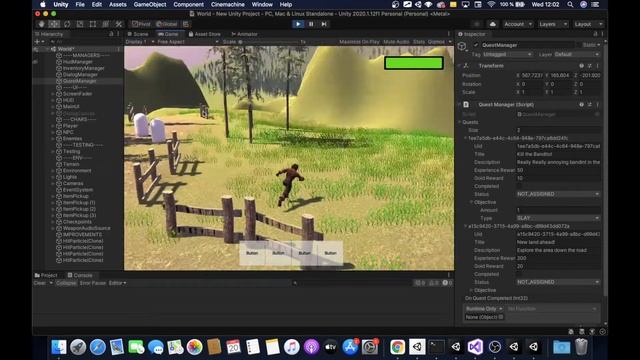Viewport: 640px width, 360px height.
Task: Open Spotlight search in the menu bar
Action: [570, 4]
